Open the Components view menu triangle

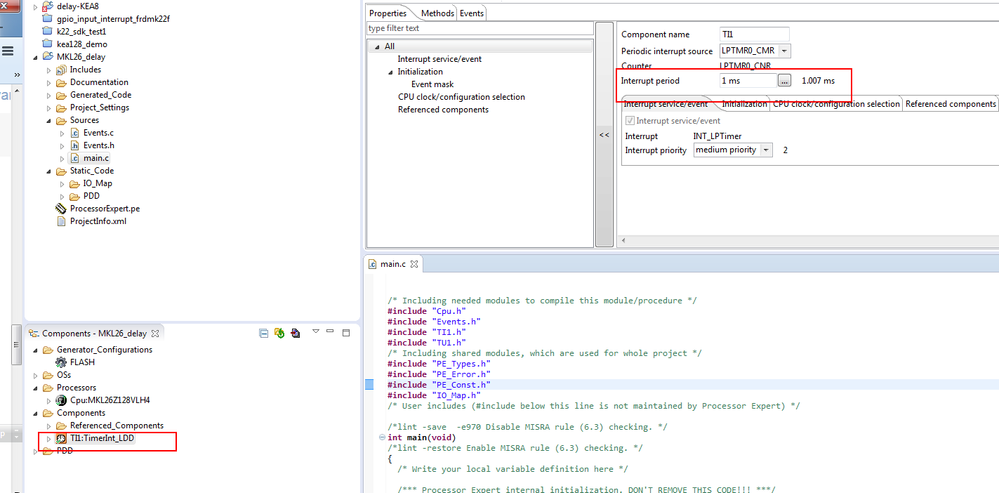tap(315, 332)
